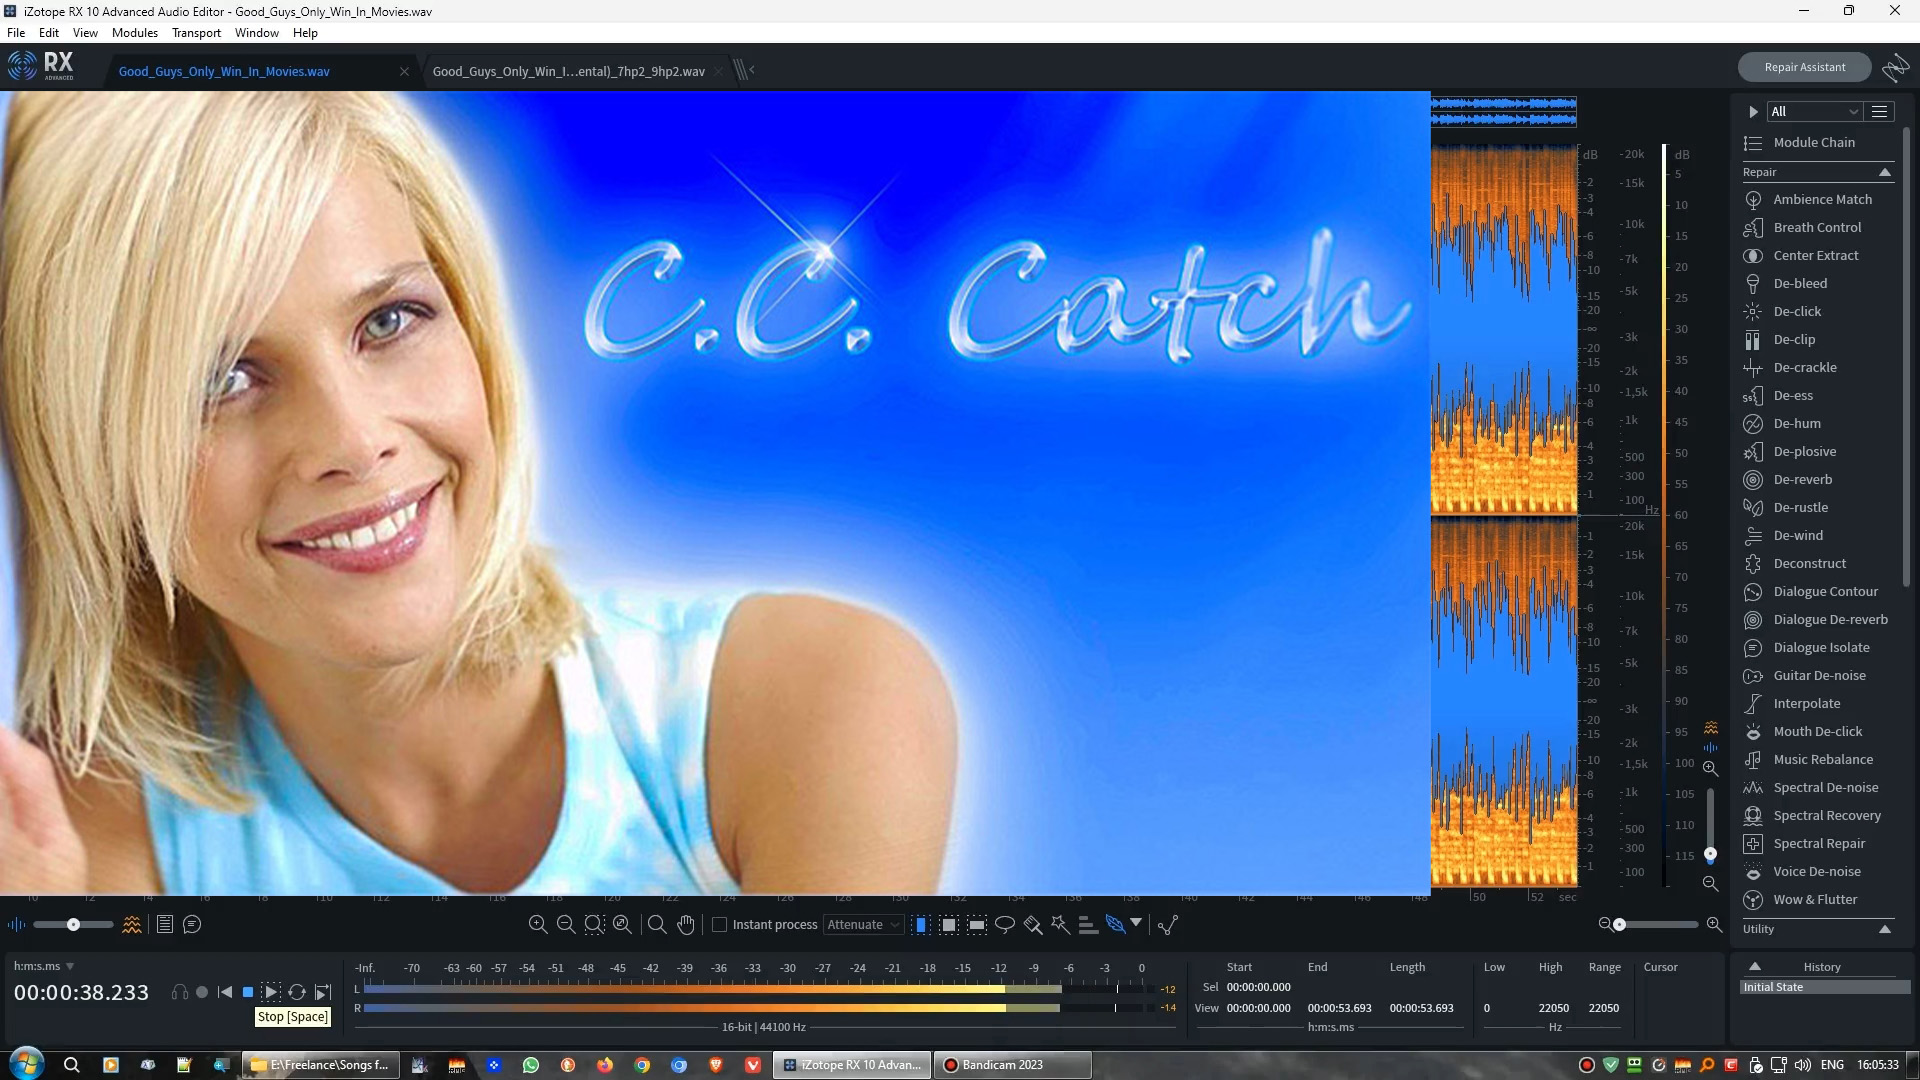Enable the Instant process checkbox
Screen dimensions: 1920x1080
click(x=719, y=925)
